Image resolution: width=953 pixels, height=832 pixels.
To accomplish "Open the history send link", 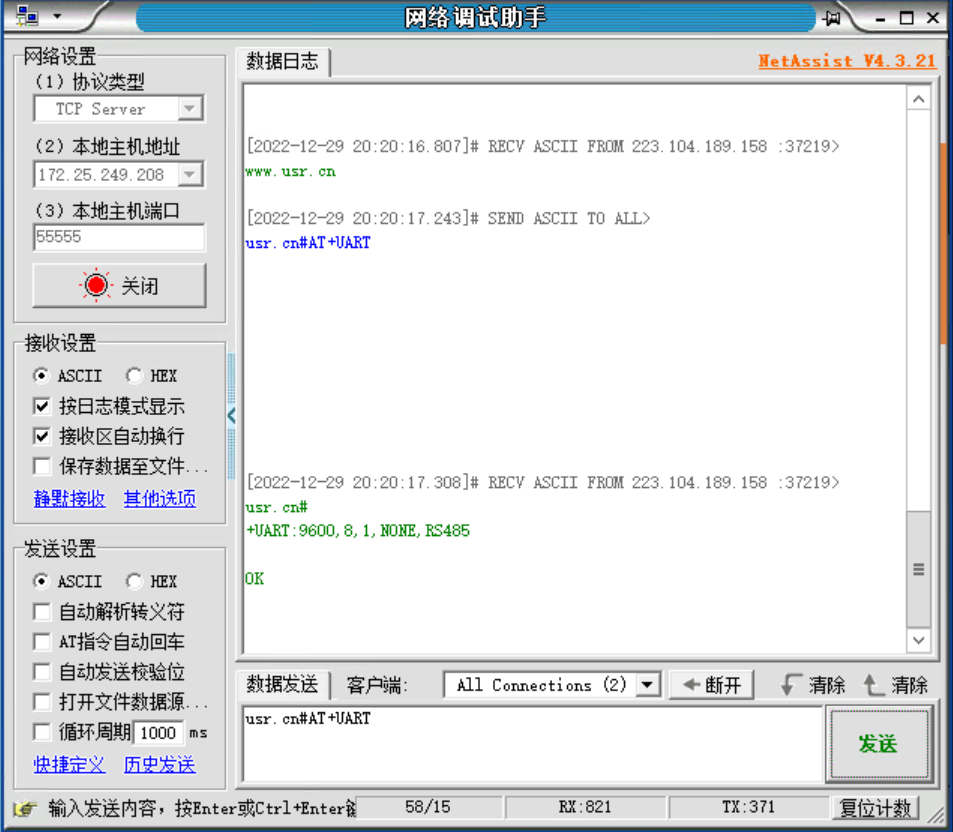I will point(159,765).
